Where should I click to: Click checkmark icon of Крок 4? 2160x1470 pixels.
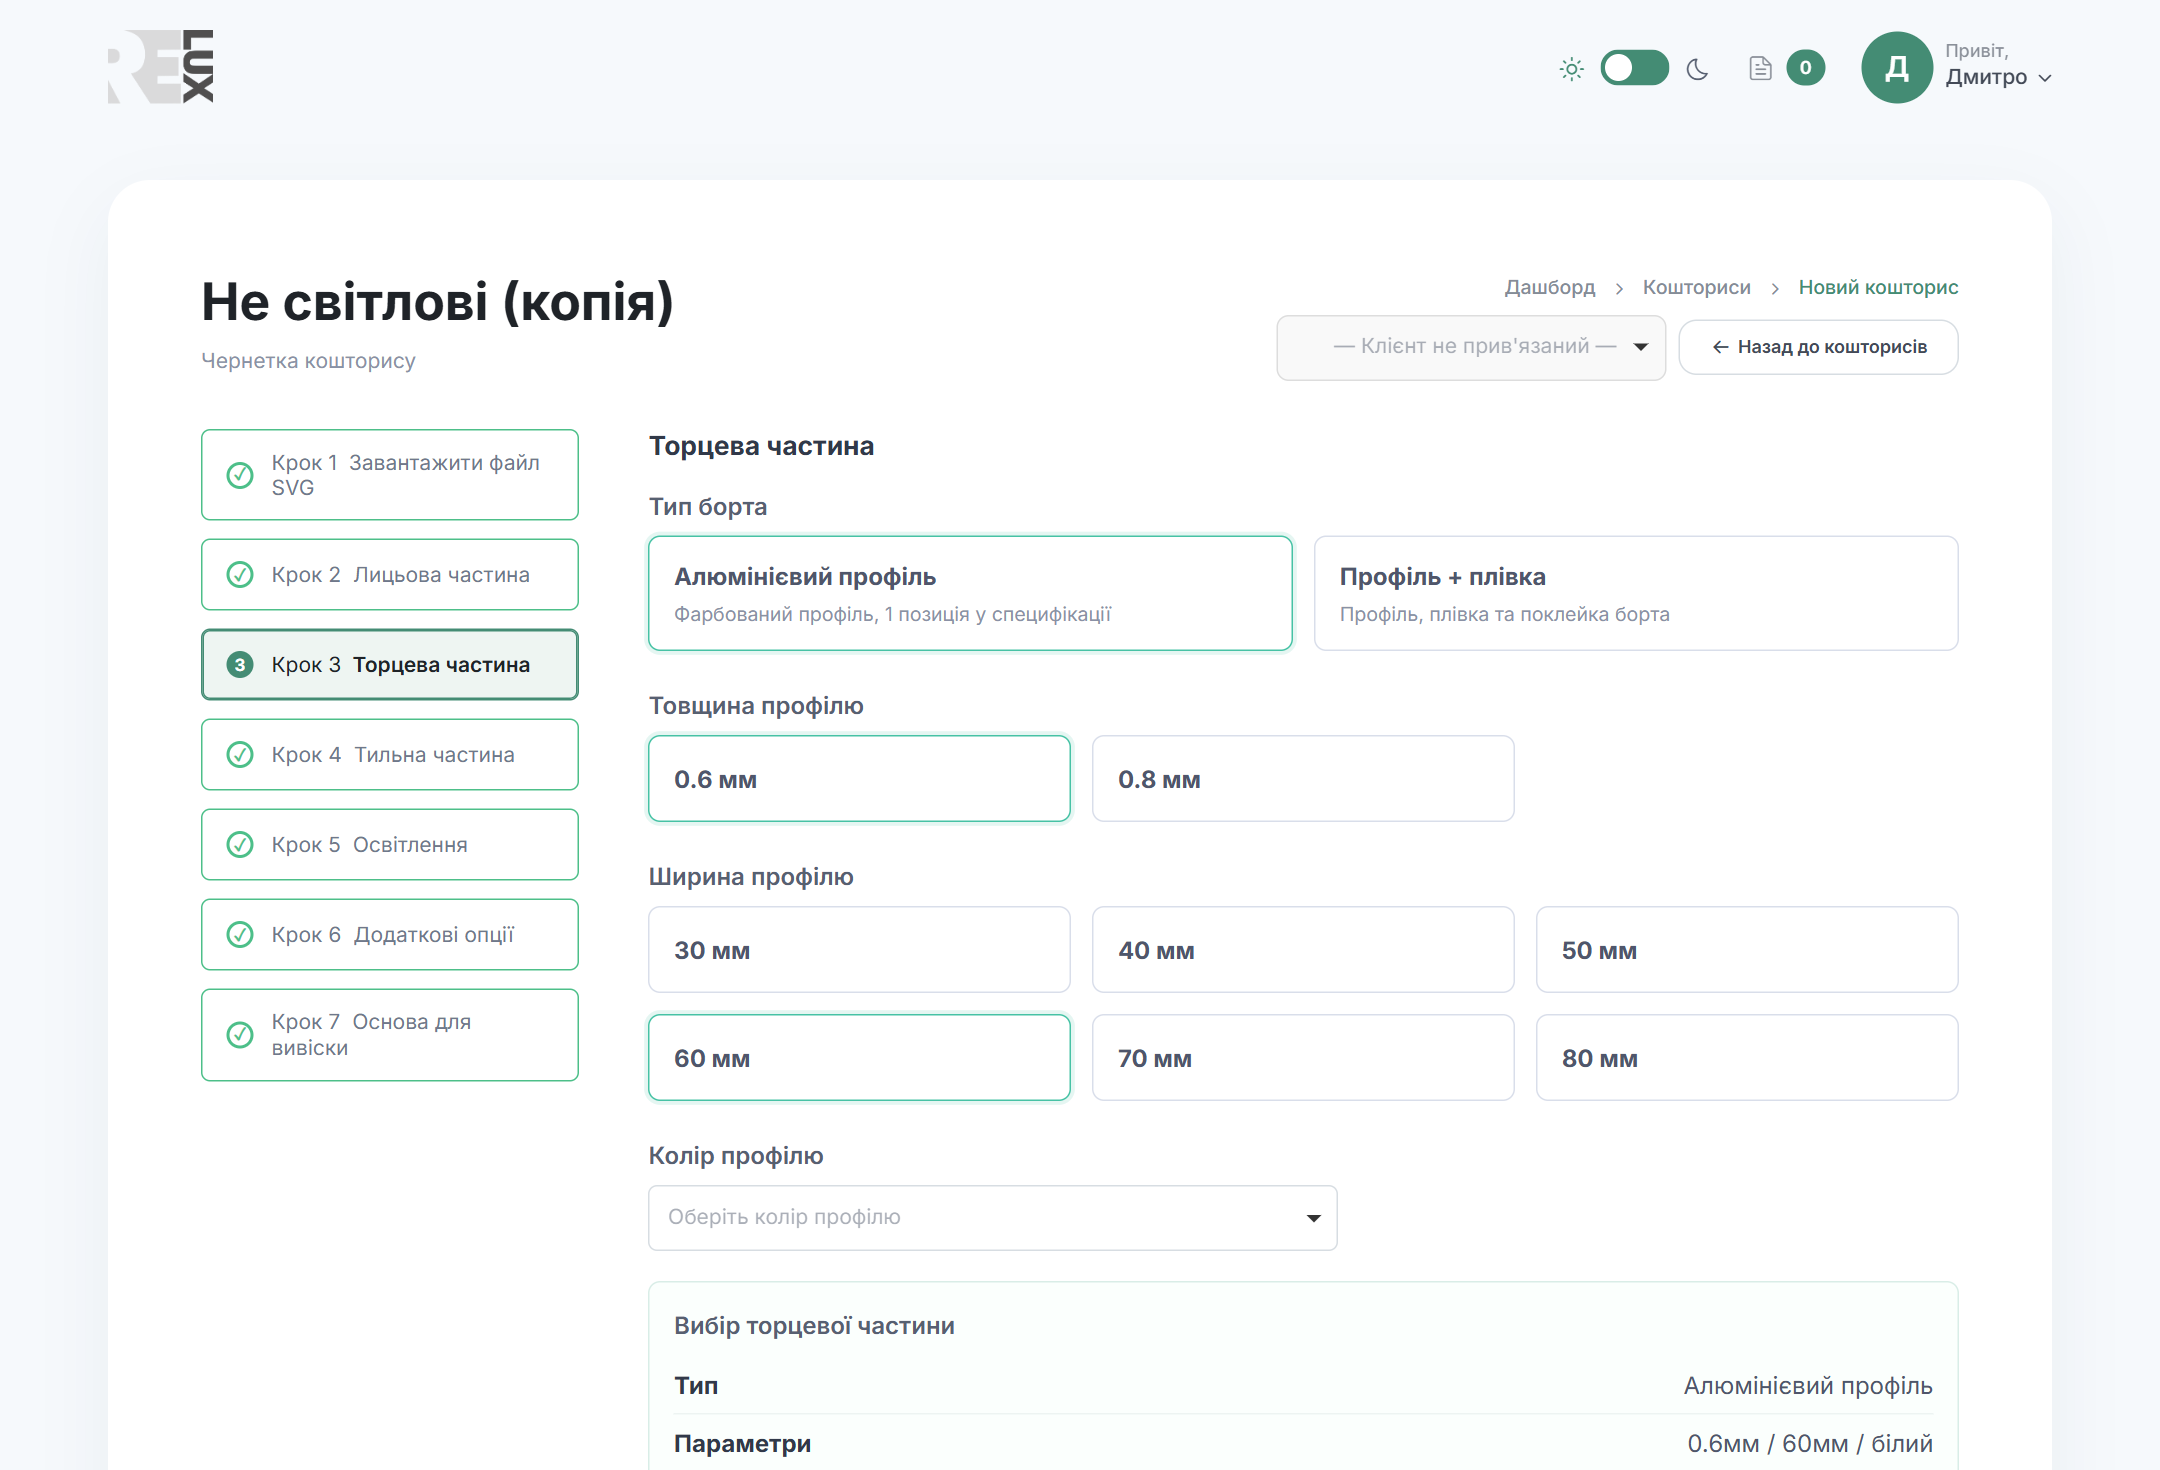click(240, 755)
